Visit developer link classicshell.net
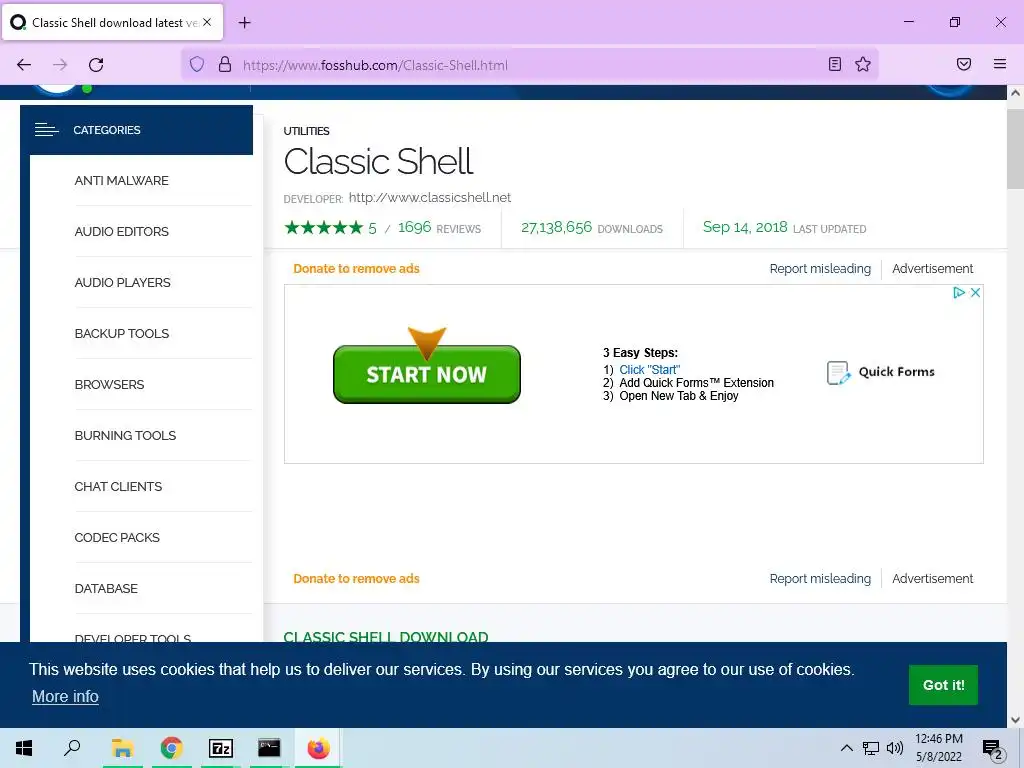 click(430, 197)
